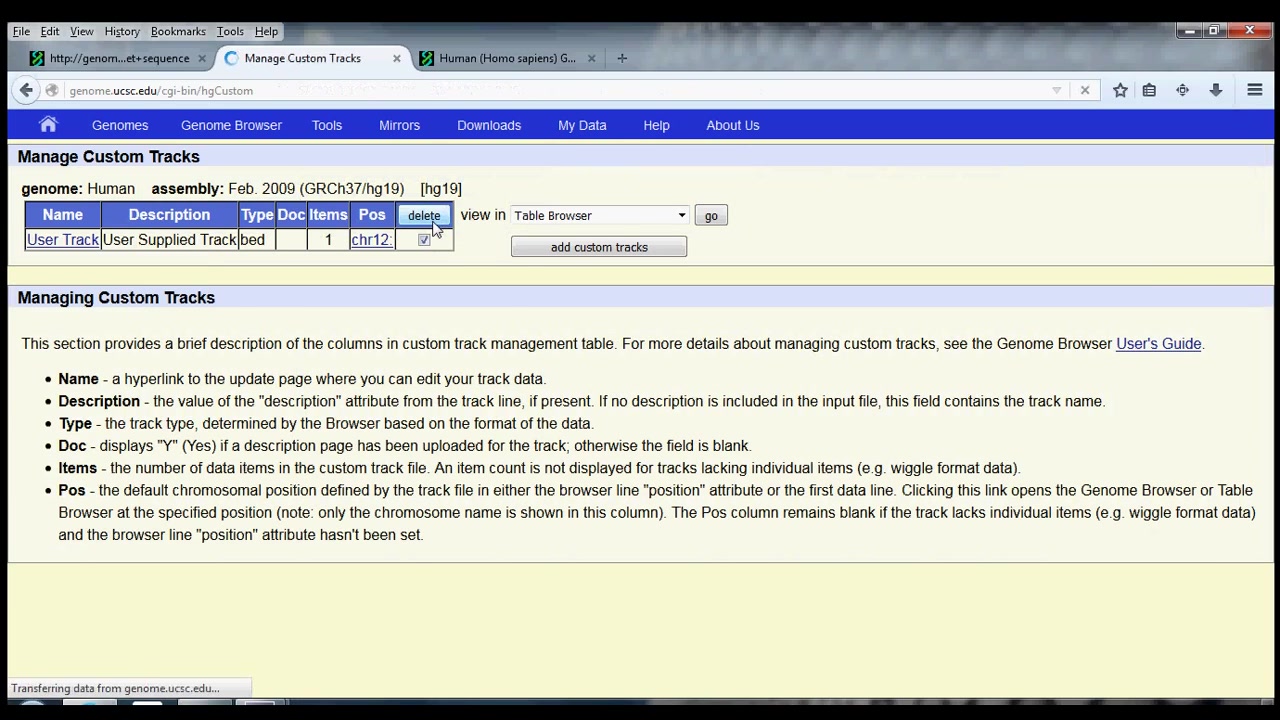Bookmark this page with star icon

click(x=1120, y=90)
